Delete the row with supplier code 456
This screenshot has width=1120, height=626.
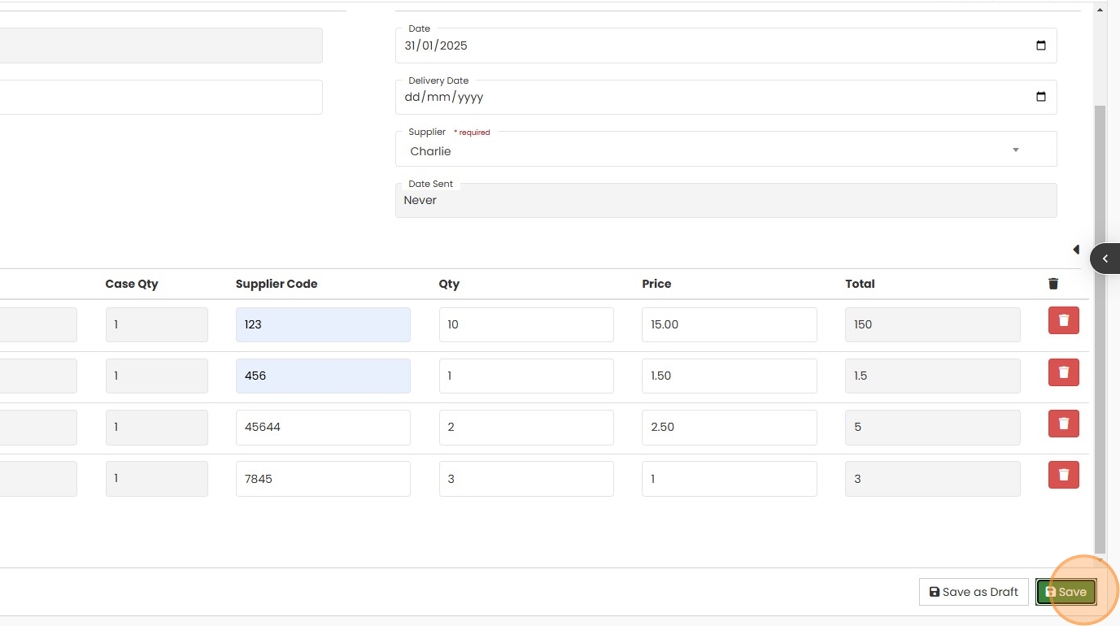(1063, 373)
